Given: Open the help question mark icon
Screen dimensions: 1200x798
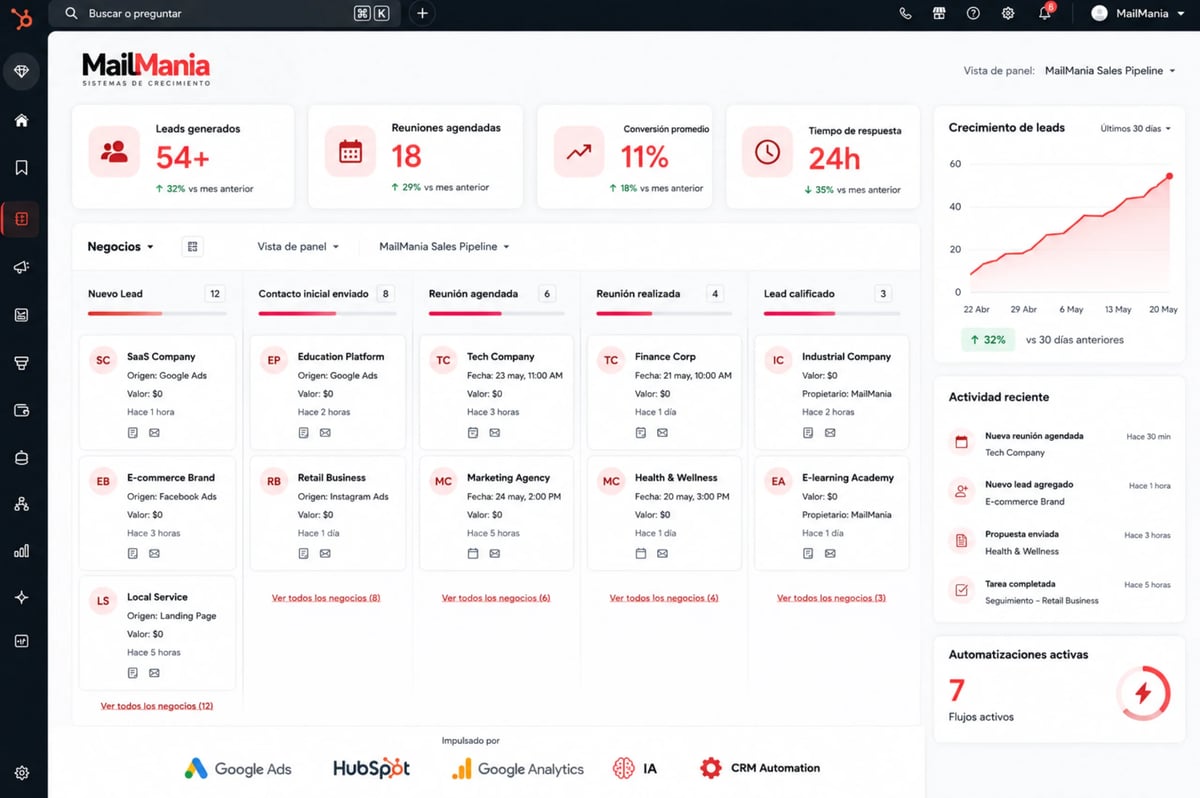Looking at the screenshot, I should 973,14.
